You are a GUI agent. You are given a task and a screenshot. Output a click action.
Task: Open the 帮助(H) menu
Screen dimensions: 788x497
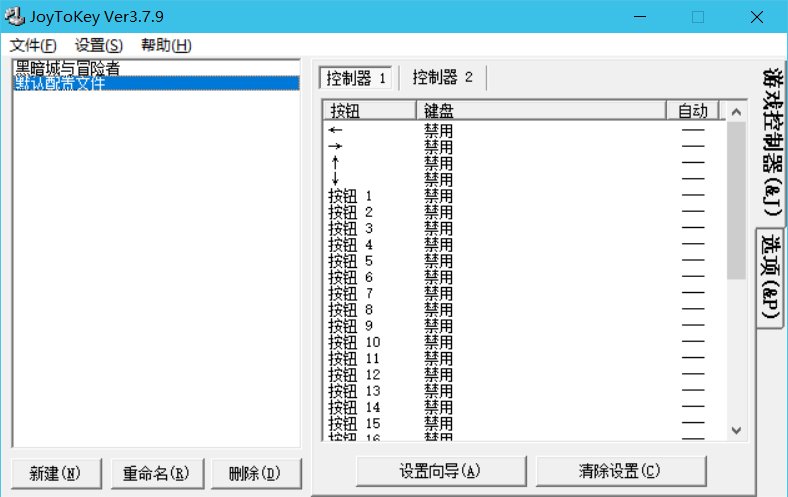point(166,45)
